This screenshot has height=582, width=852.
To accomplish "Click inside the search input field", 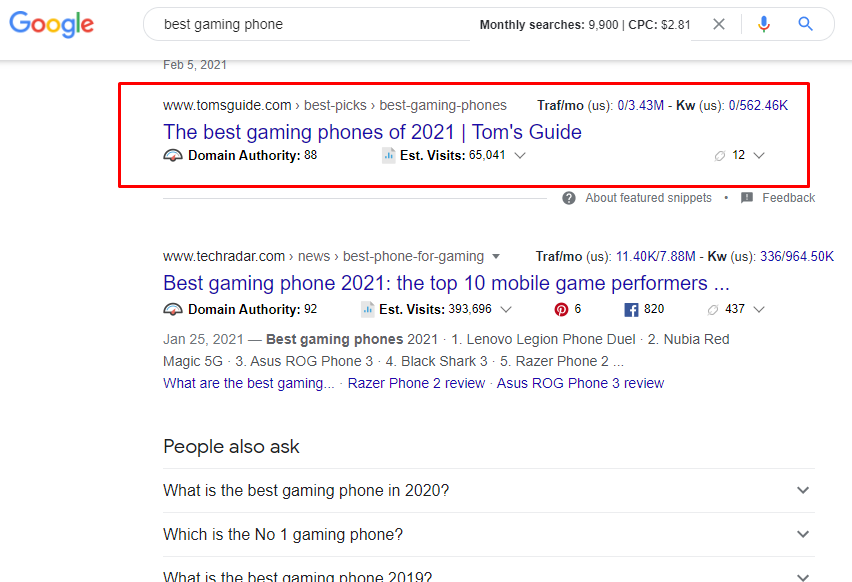I will (300, 24).
